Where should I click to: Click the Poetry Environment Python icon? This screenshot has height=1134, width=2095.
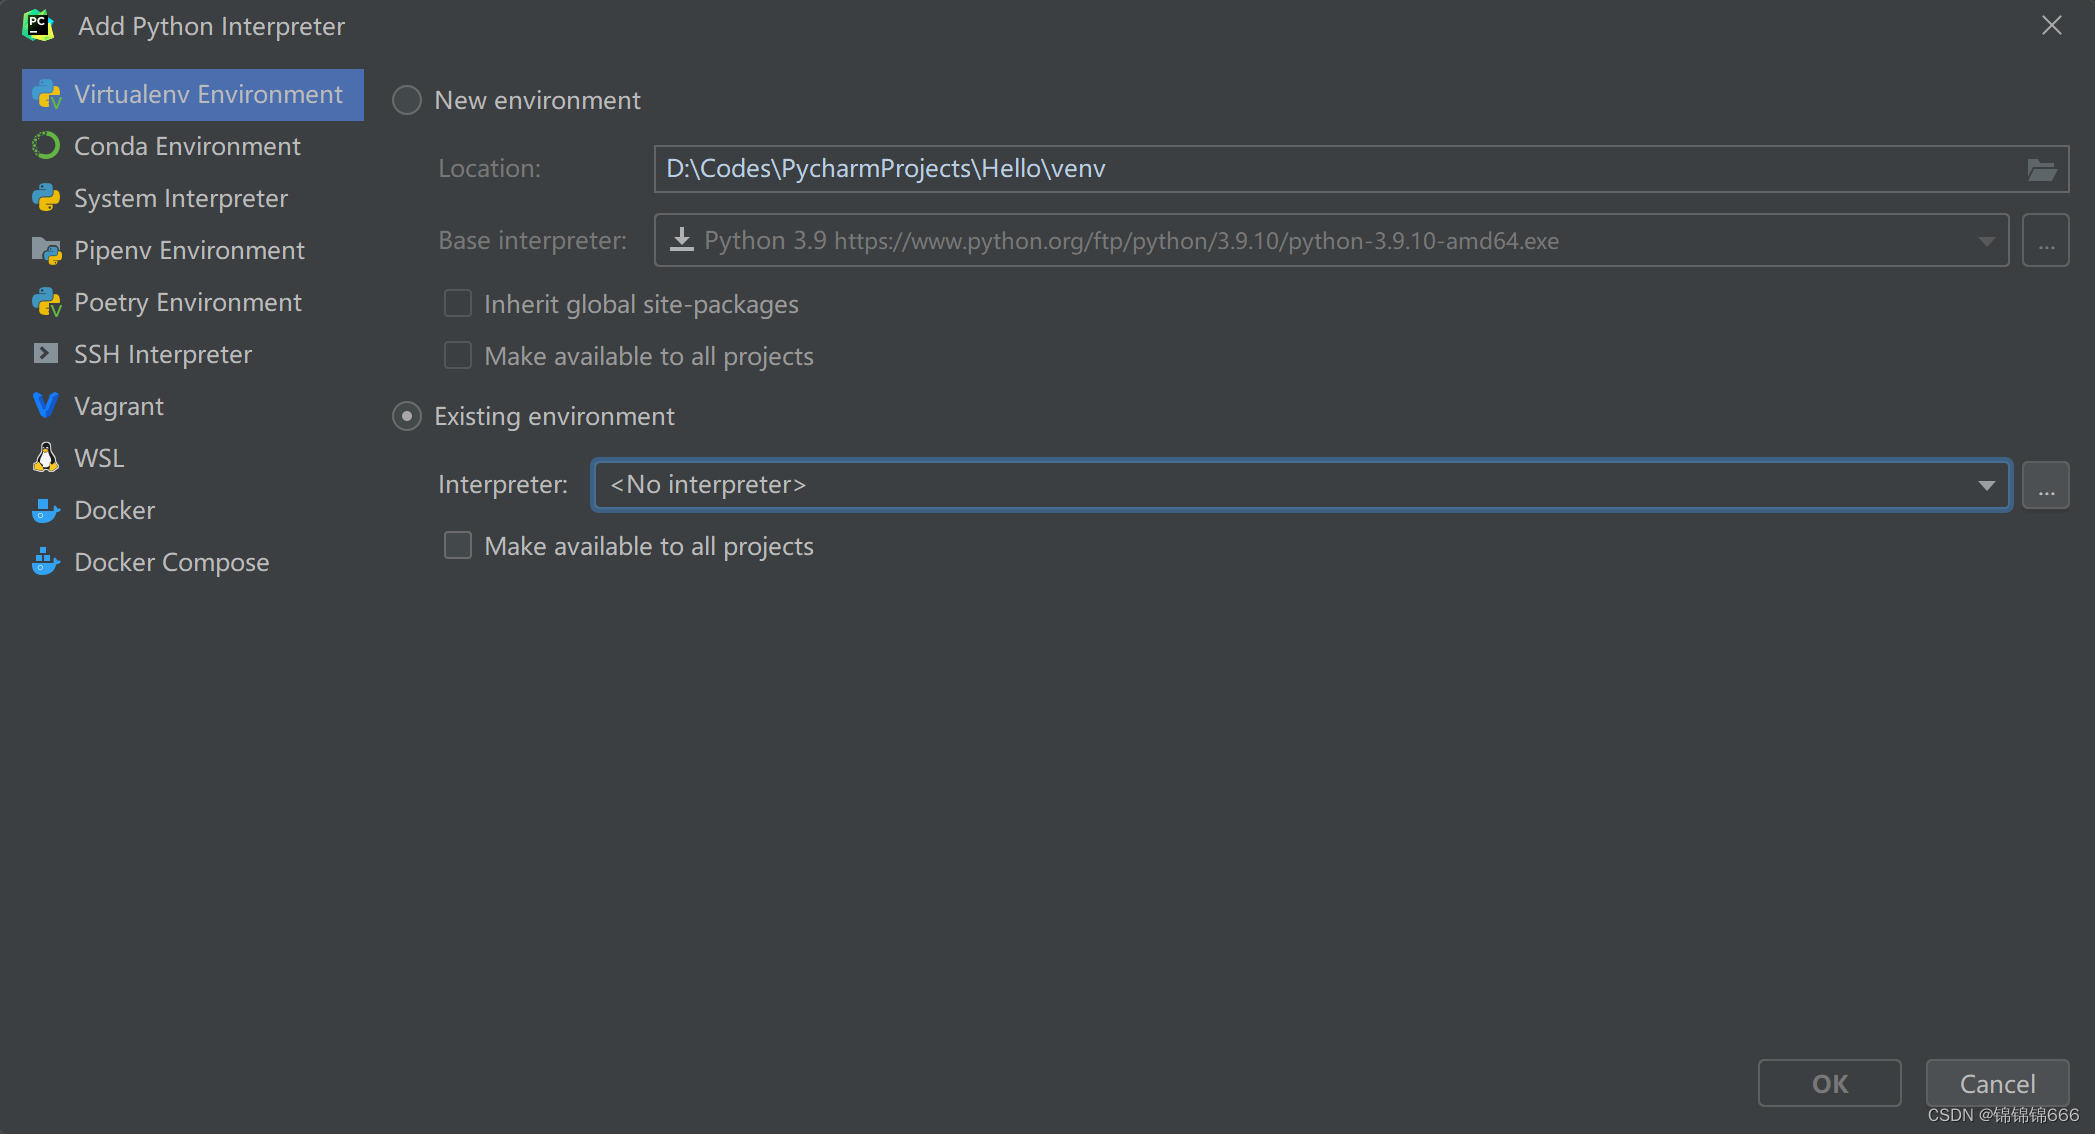click(45, 302)
